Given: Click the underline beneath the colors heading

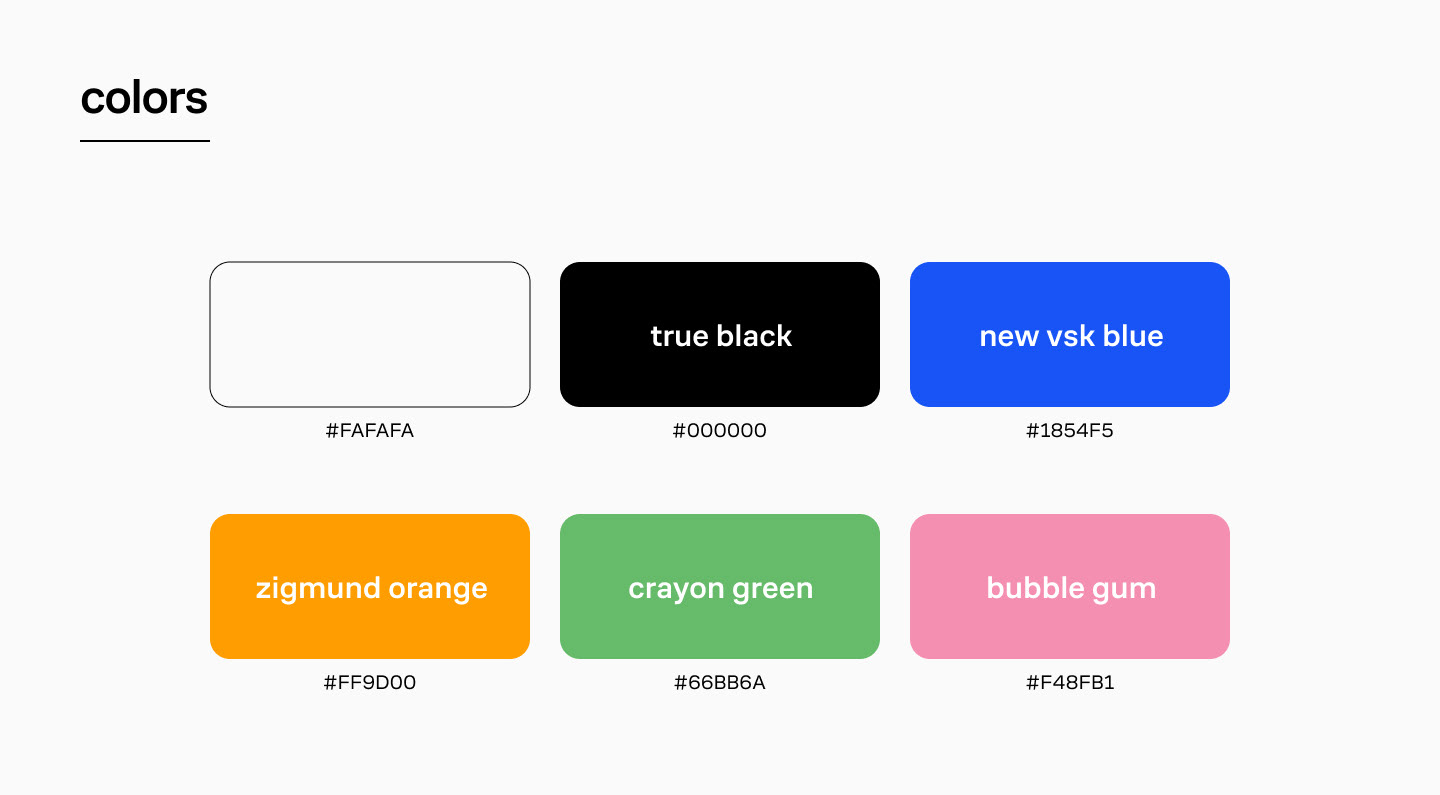Looking at the screenshot, I should point(145,141).
